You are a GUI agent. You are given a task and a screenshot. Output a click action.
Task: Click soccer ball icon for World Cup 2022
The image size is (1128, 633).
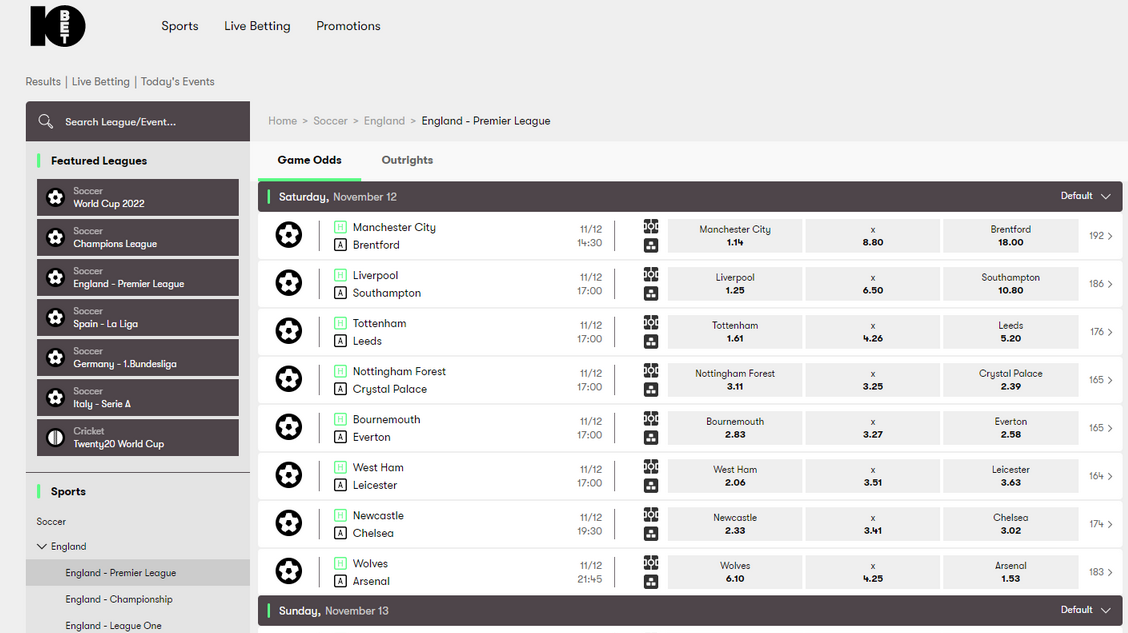(x=55, y=197)
